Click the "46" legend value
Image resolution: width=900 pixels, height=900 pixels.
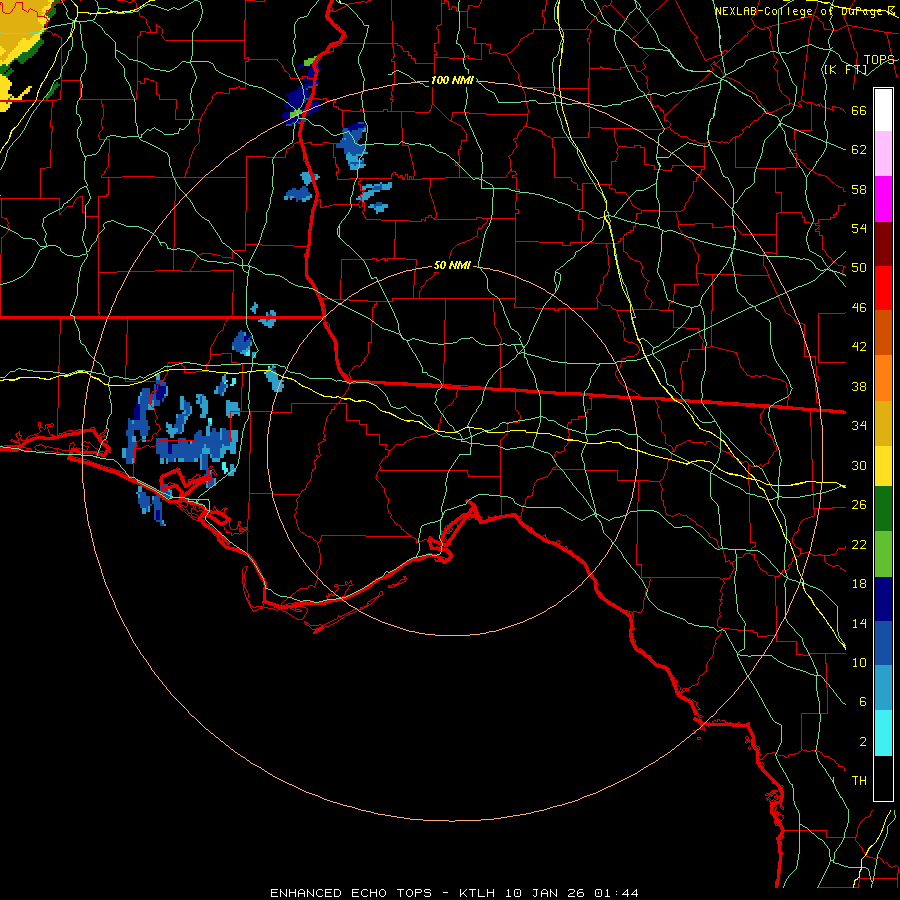859,308
